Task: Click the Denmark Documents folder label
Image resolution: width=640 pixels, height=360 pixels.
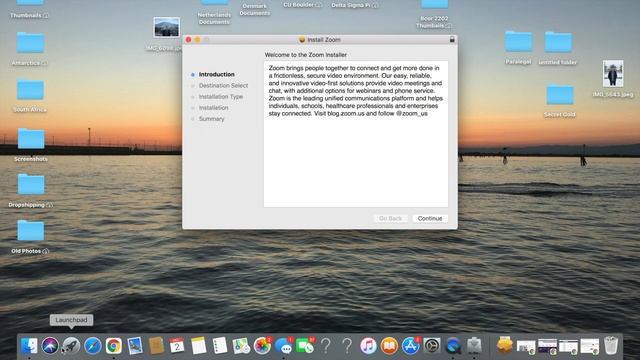Action: pyautogui.click(x=255, y=9)
